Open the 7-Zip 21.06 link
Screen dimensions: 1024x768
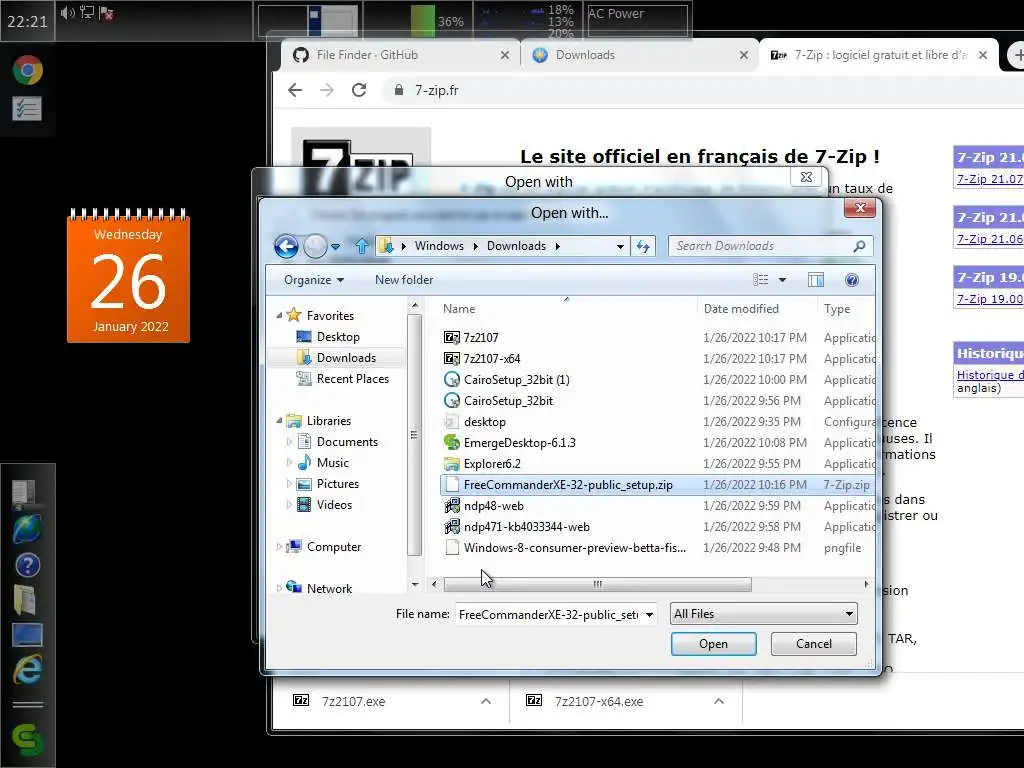tap(989, 239)
